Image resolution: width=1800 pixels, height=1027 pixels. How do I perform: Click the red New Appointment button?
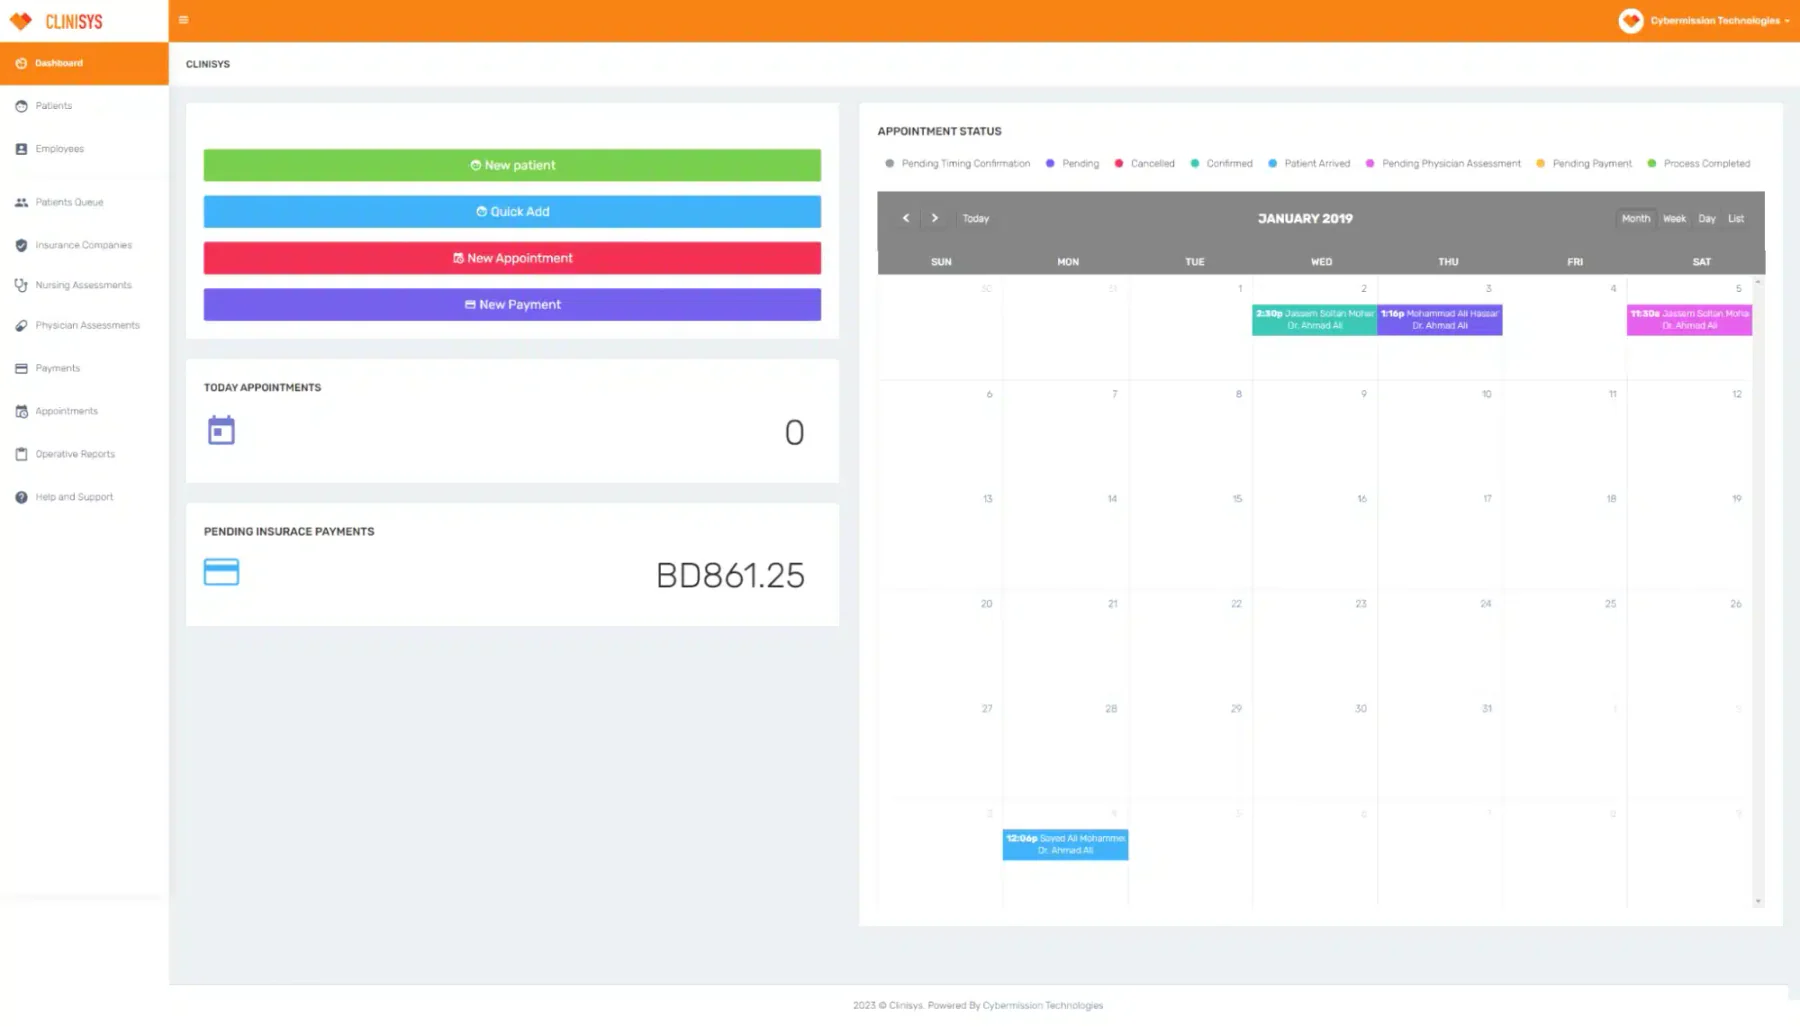click(x=512, y=258)
